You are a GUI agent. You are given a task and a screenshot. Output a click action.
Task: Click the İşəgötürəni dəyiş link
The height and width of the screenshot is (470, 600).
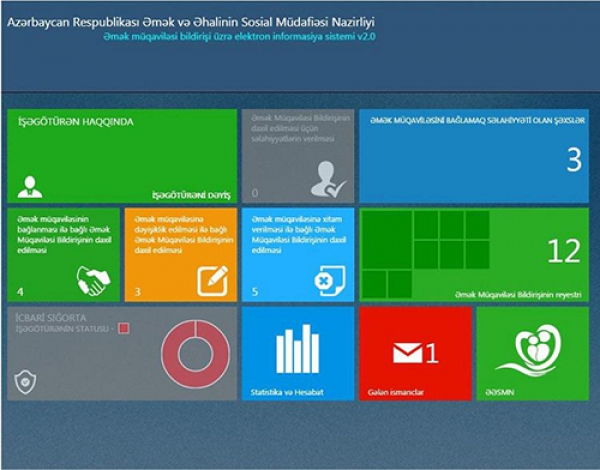click(x=190, y=193)
